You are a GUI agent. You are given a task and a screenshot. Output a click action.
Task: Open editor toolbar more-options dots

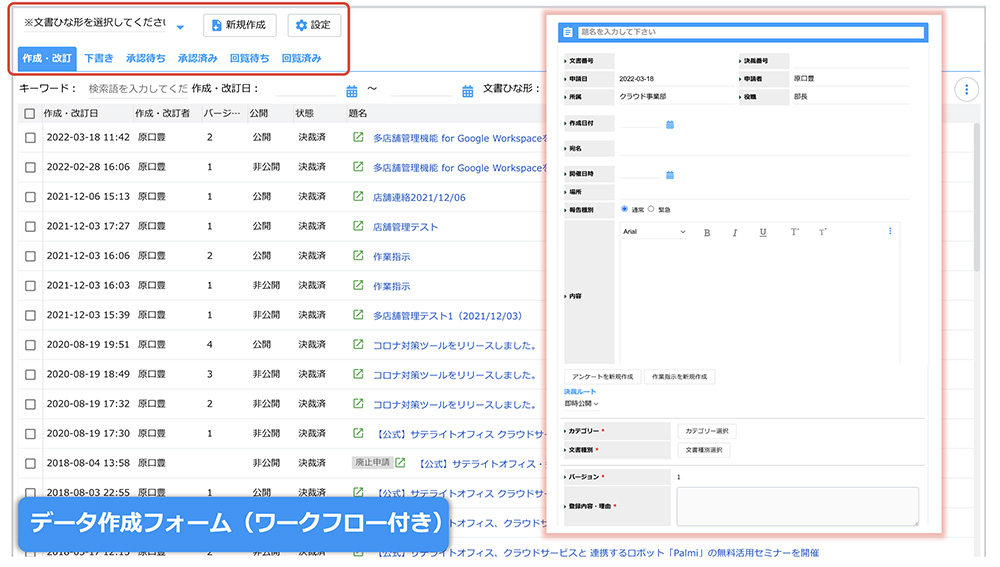tap(890, 232)
